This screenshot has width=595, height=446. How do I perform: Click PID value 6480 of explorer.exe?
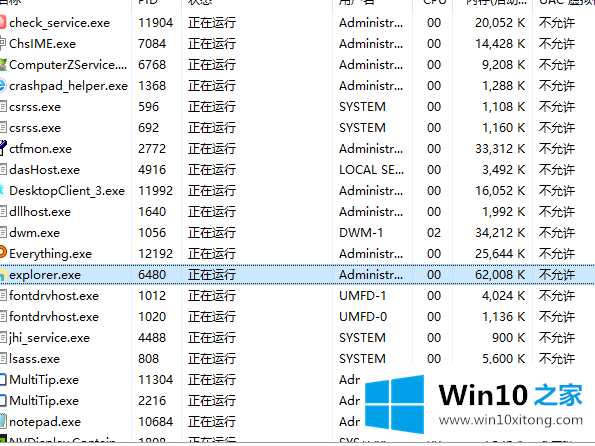click(x=152, y=275)
